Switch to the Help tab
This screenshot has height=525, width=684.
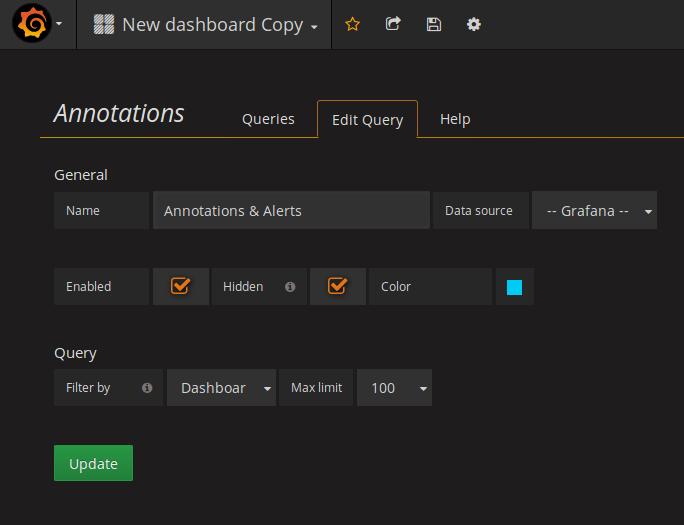[x=455, y=119]
